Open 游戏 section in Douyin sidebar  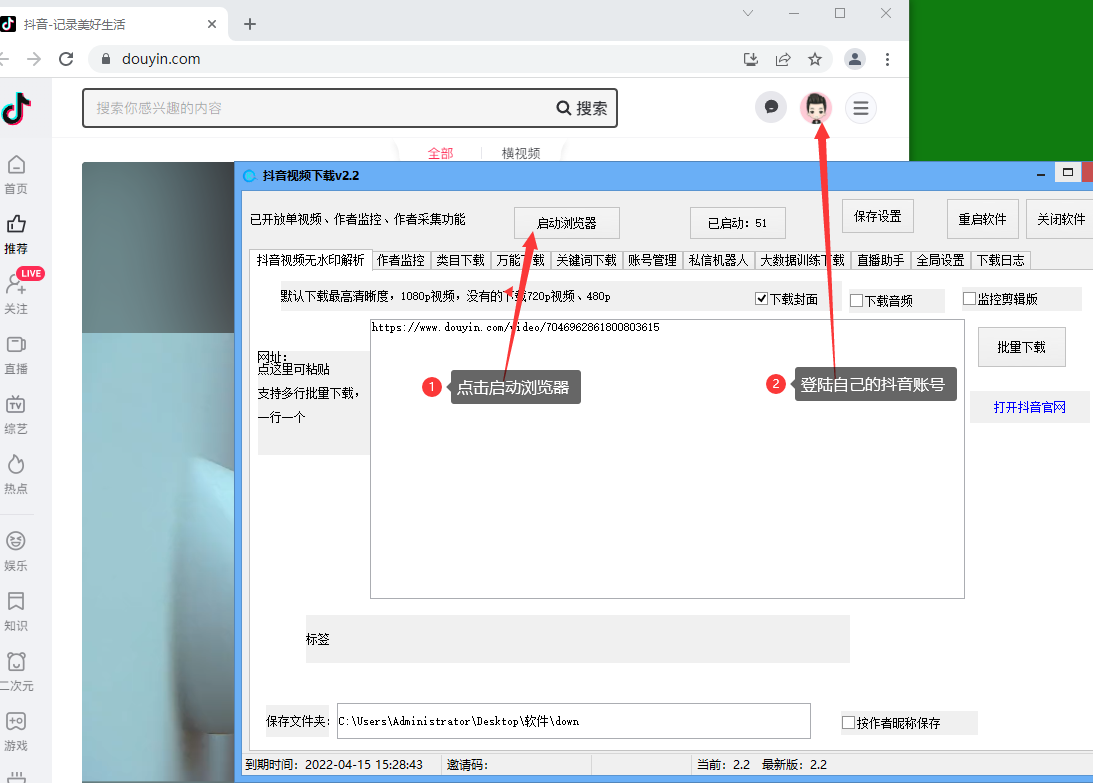[x=16, y=731]
